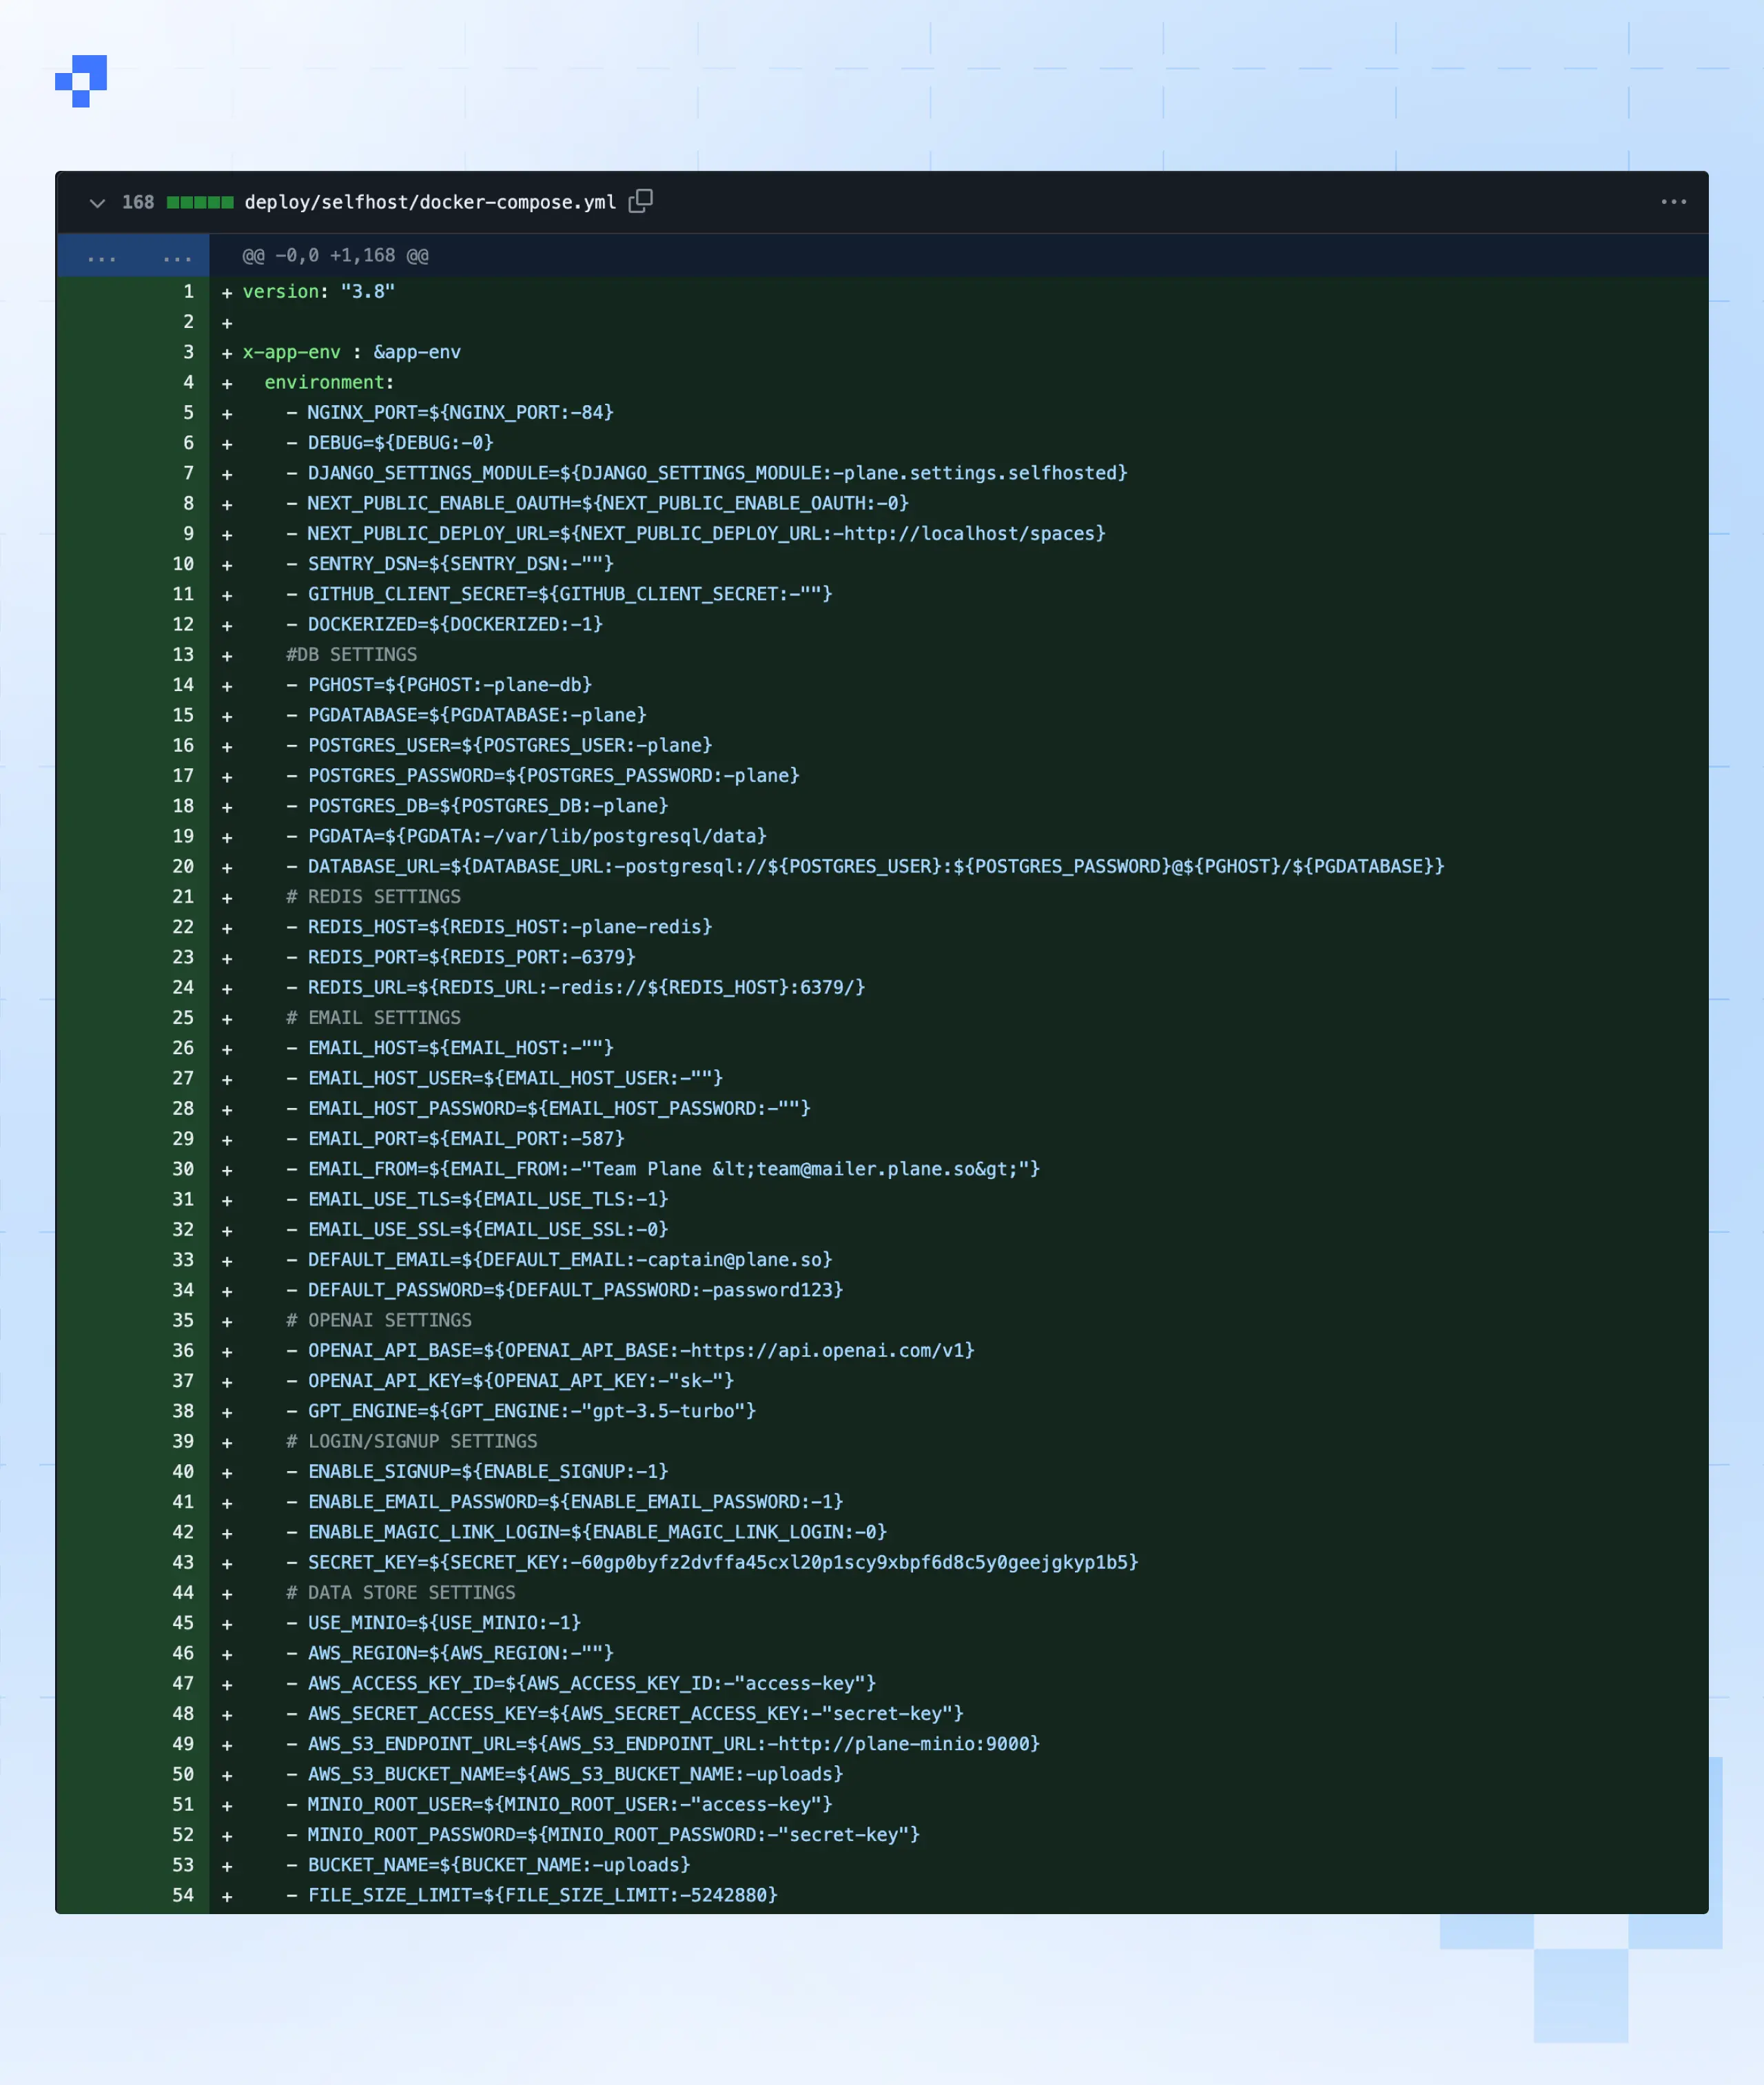The width and height of the screenshot is (1764, 2085).
Task: Click the green diff stat squares
Action: pyautogui.click(x=200, y=201)
